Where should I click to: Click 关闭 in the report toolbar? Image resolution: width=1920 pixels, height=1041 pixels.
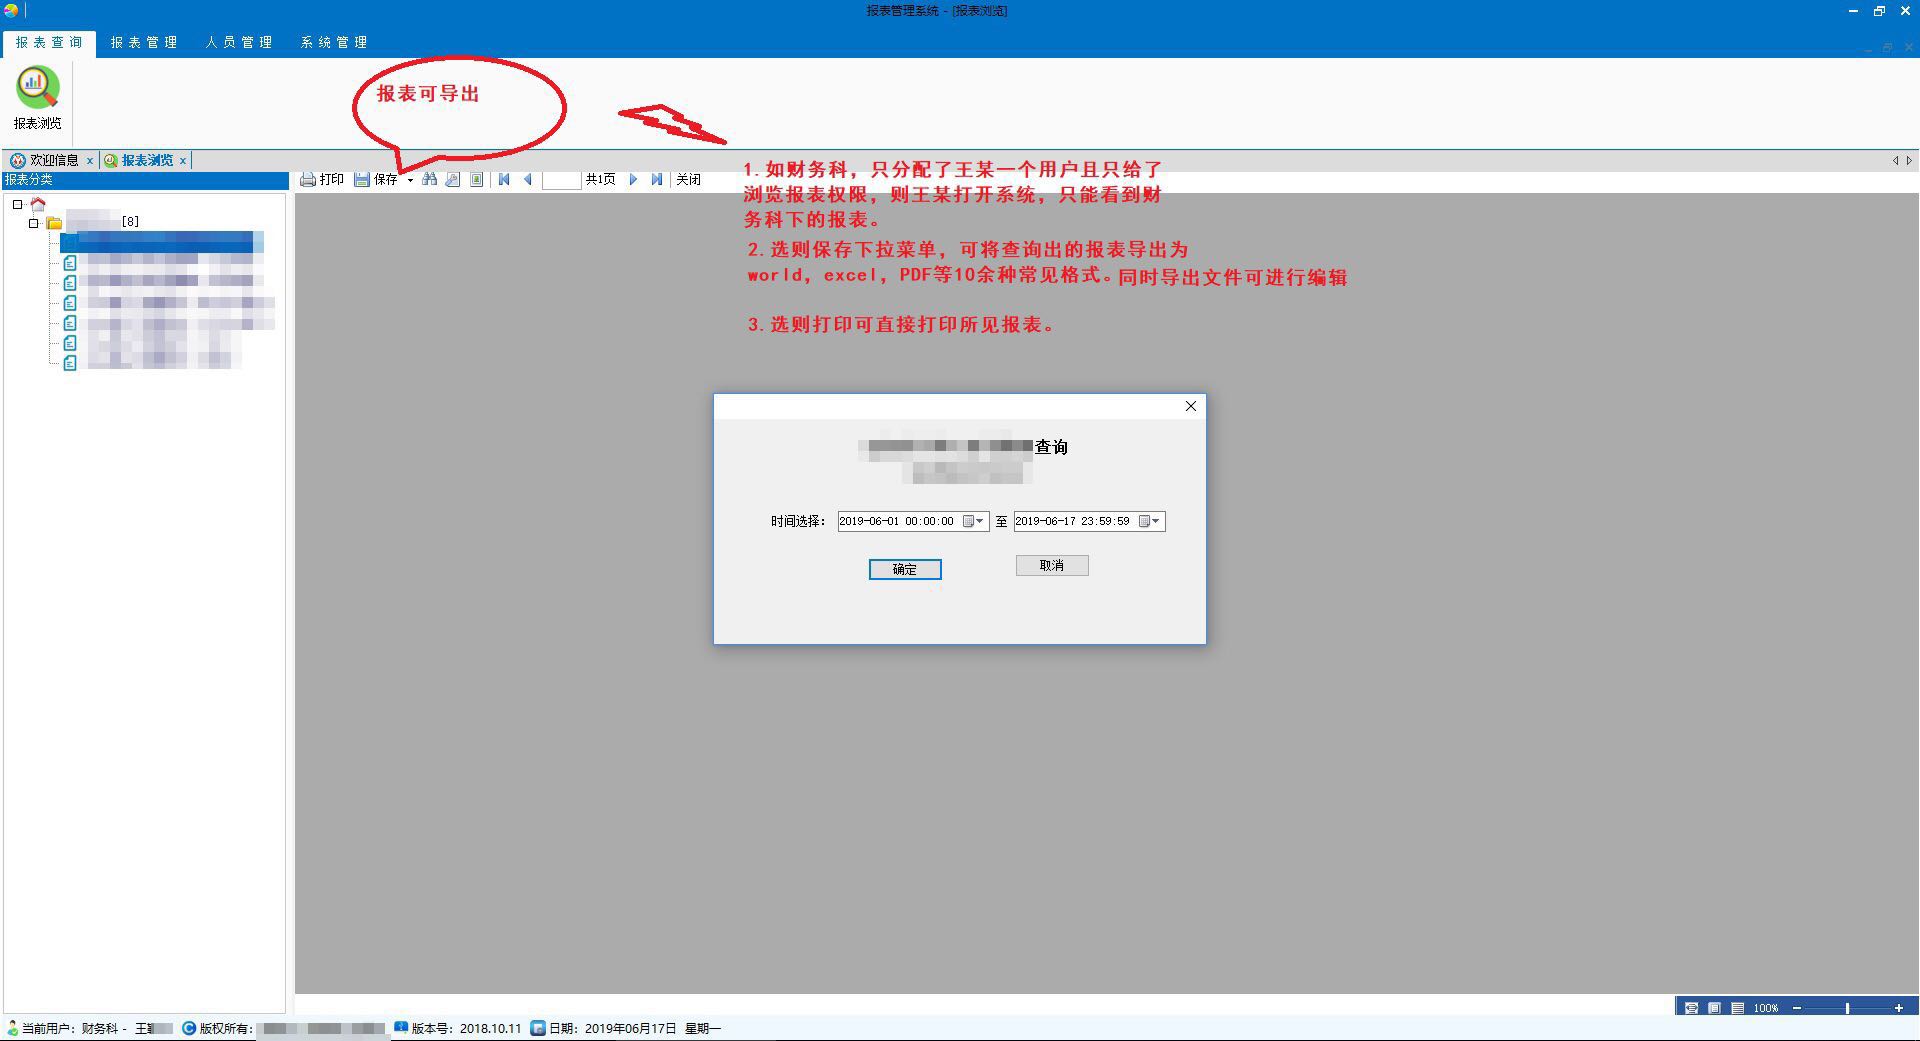point(688,180)
